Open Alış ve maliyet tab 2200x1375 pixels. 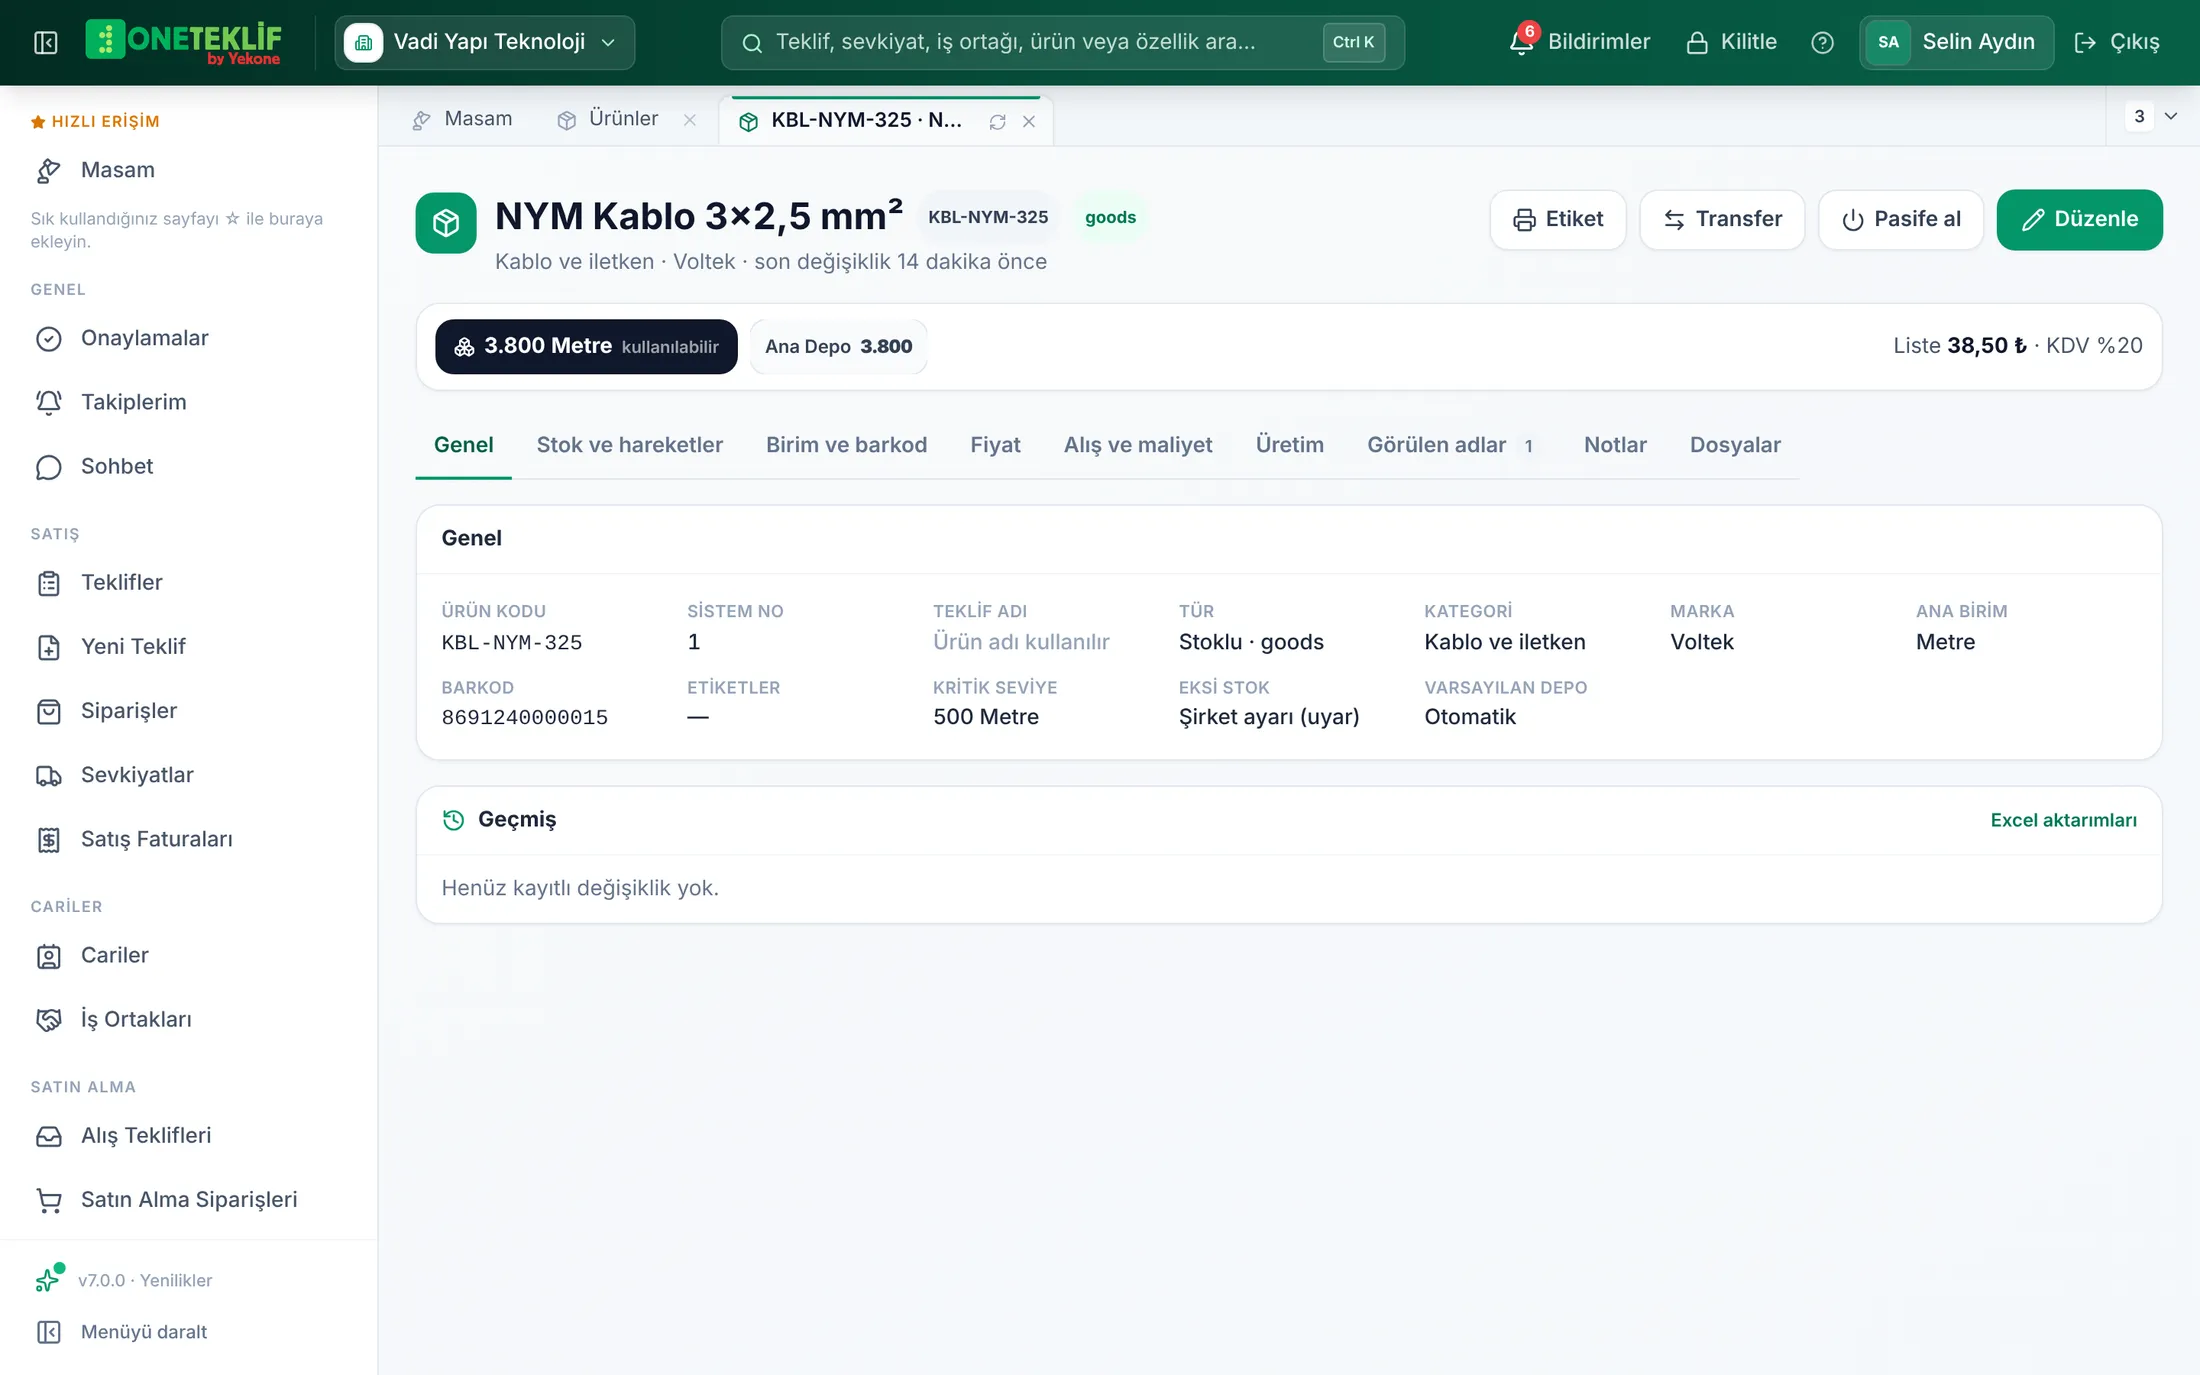(1138, 445)
